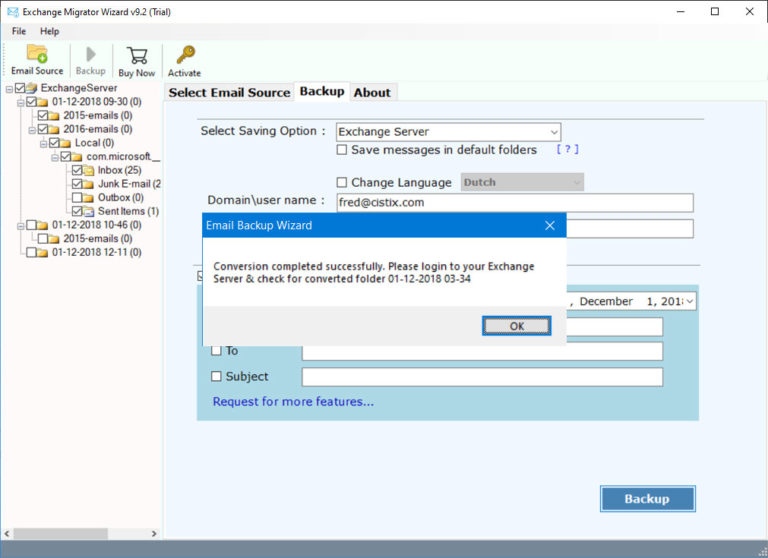Viewport: 768px width, 558px height.
Task: Collapse the ExchangeServer tree node
Action: 9,89
